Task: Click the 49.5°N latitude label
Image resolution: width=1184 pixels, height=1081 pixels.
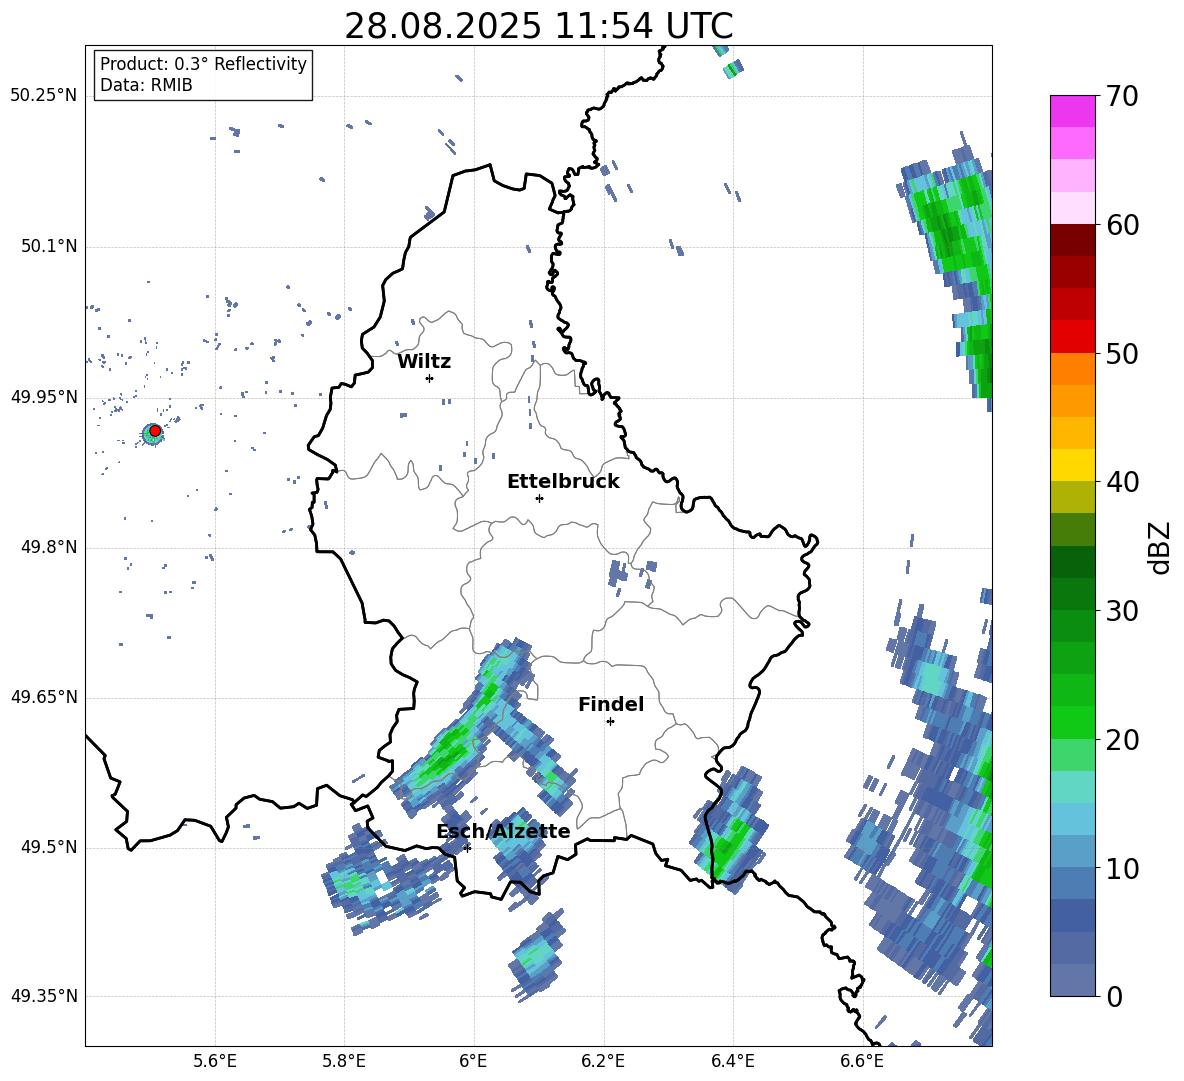Action: point(48,847)
